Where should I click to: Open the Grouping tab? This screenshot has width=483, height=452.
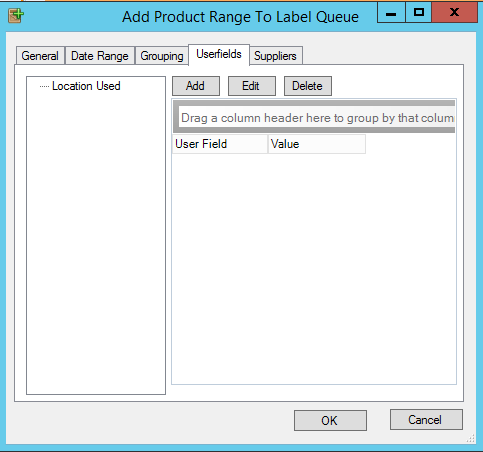[162, 56]
